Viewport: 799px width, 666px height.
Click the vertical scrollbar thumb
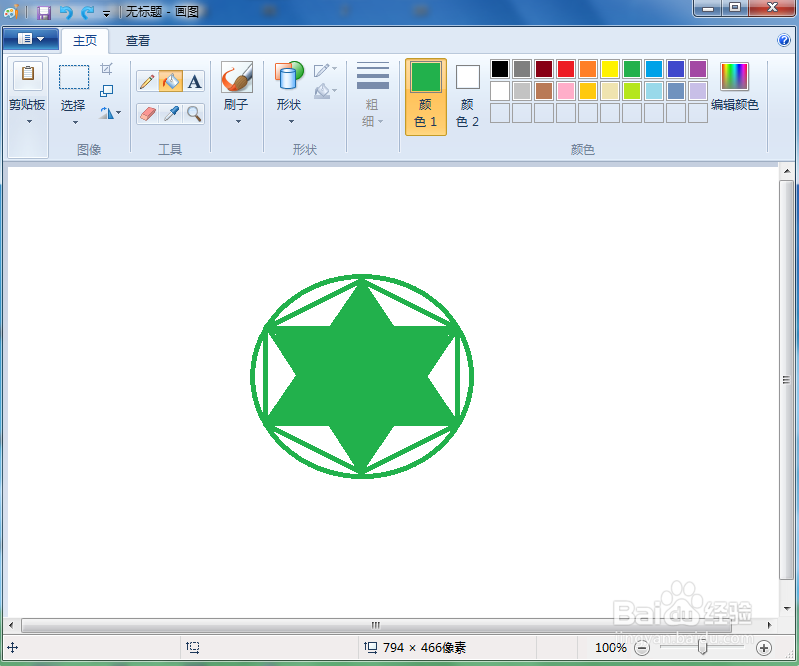786,379
